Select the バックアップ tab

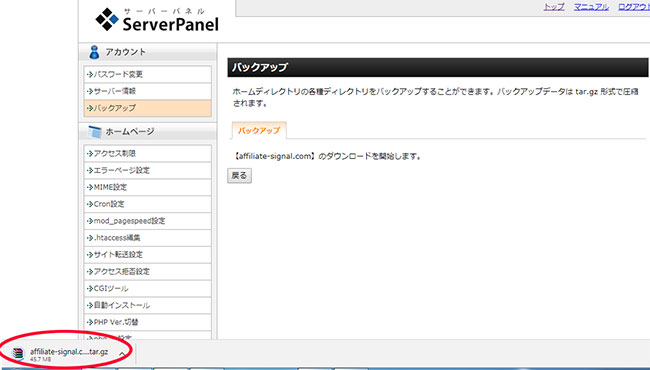click(259, 131)
